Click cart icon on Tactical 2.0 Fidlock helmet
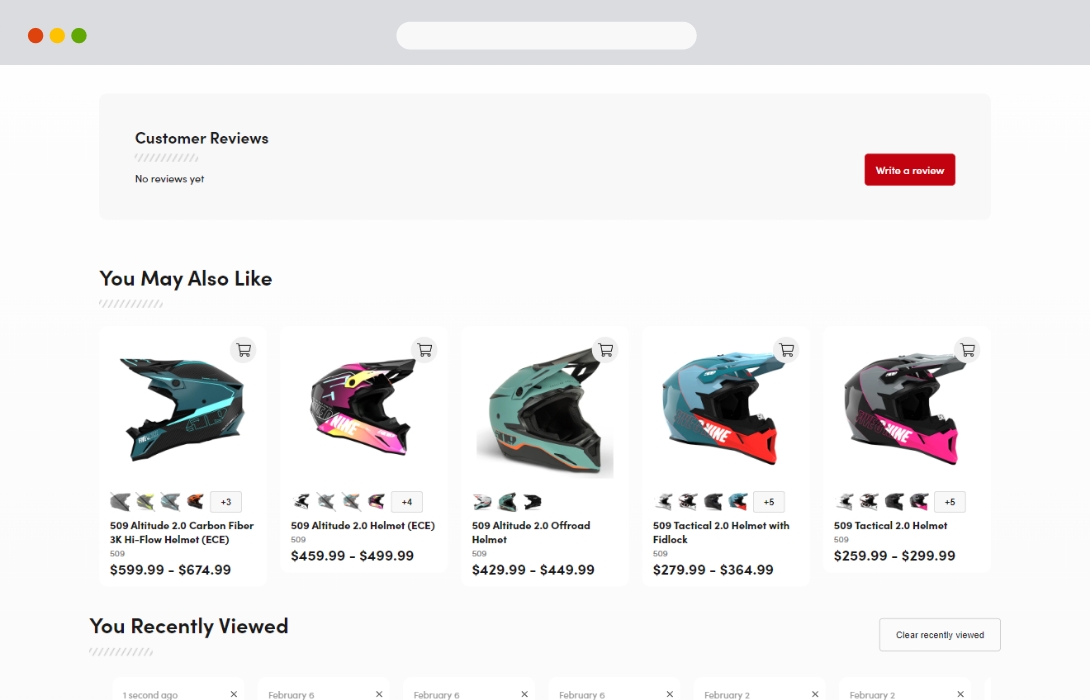The height and width of the screenshot is (700, 1090). [786, 350]
